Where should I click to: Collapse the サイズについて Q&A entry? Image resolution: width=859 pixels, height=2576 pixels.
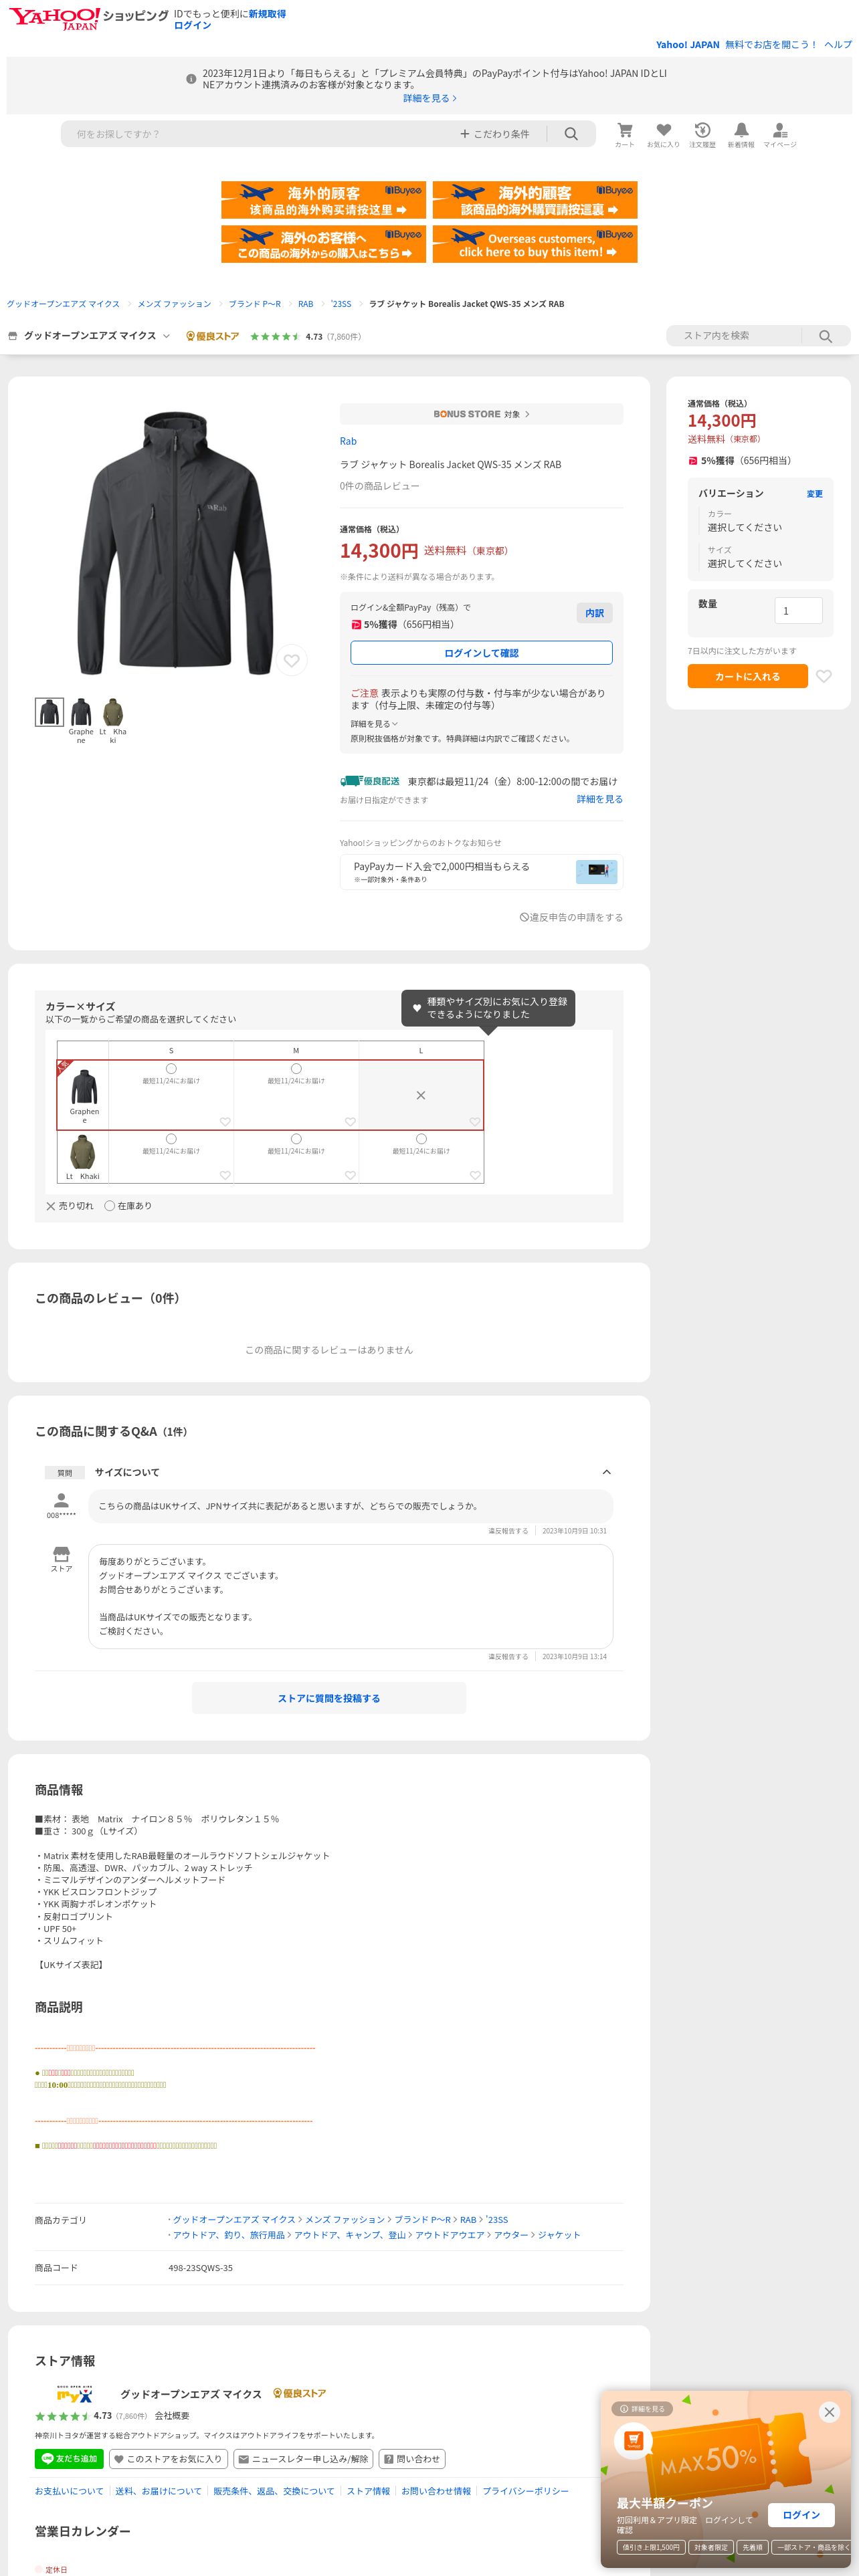pyautogui.click(x=606, y=1472)
